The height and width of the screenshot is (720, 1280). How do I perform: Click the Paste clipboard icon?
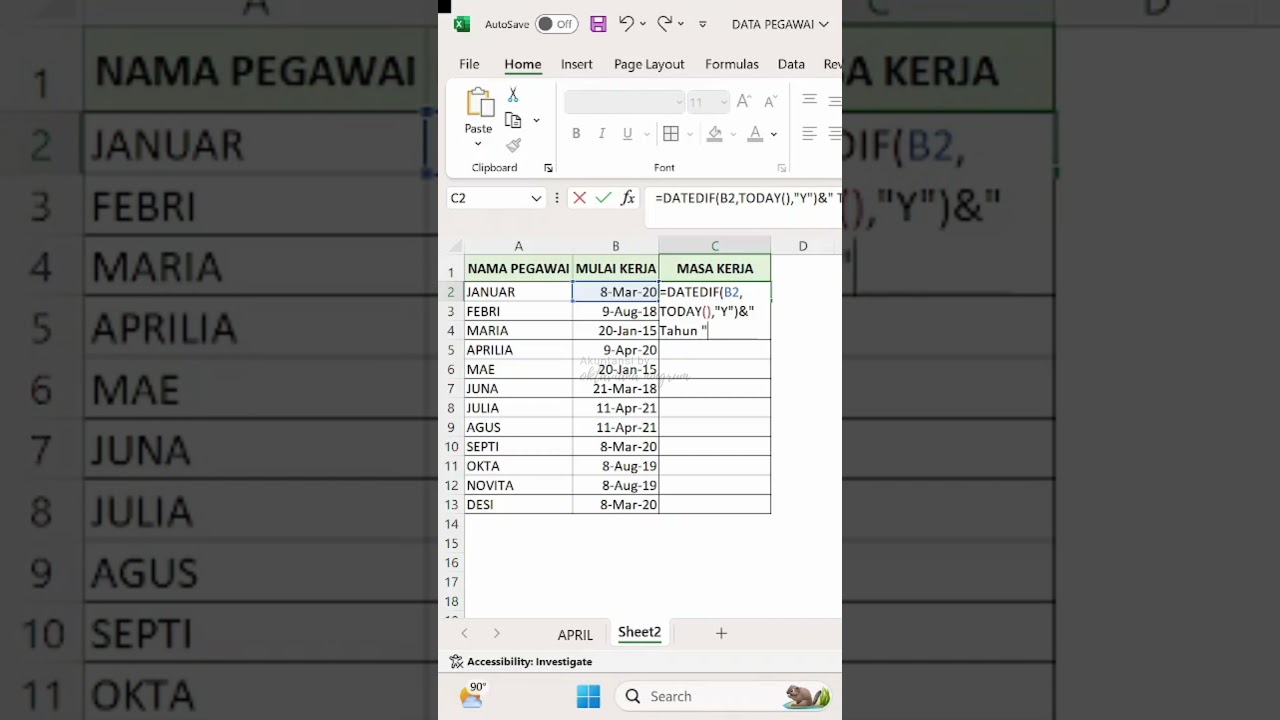479,103
